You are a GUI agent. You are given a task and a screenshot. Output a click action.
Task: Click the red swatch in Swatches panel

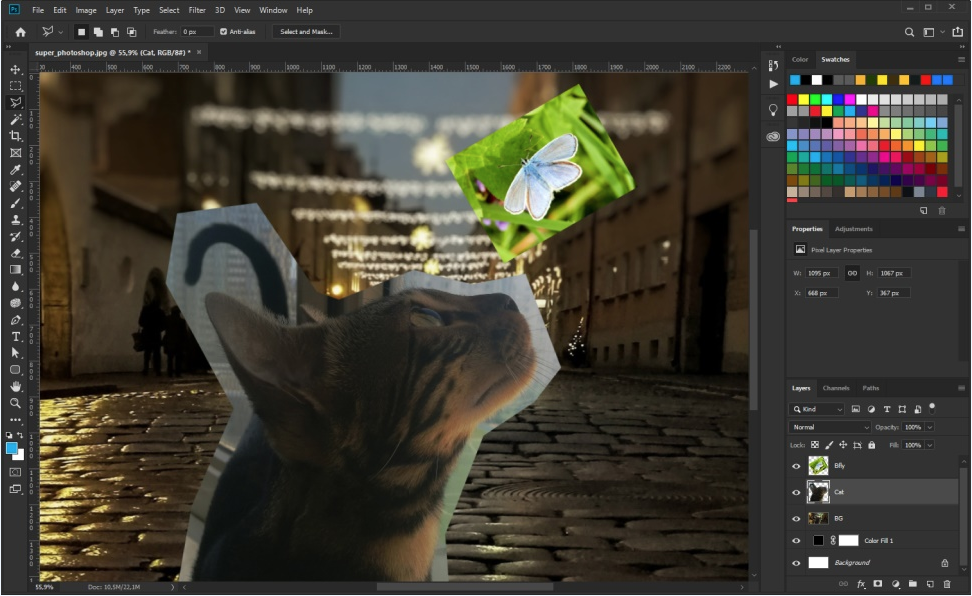[x=793, y=100]
